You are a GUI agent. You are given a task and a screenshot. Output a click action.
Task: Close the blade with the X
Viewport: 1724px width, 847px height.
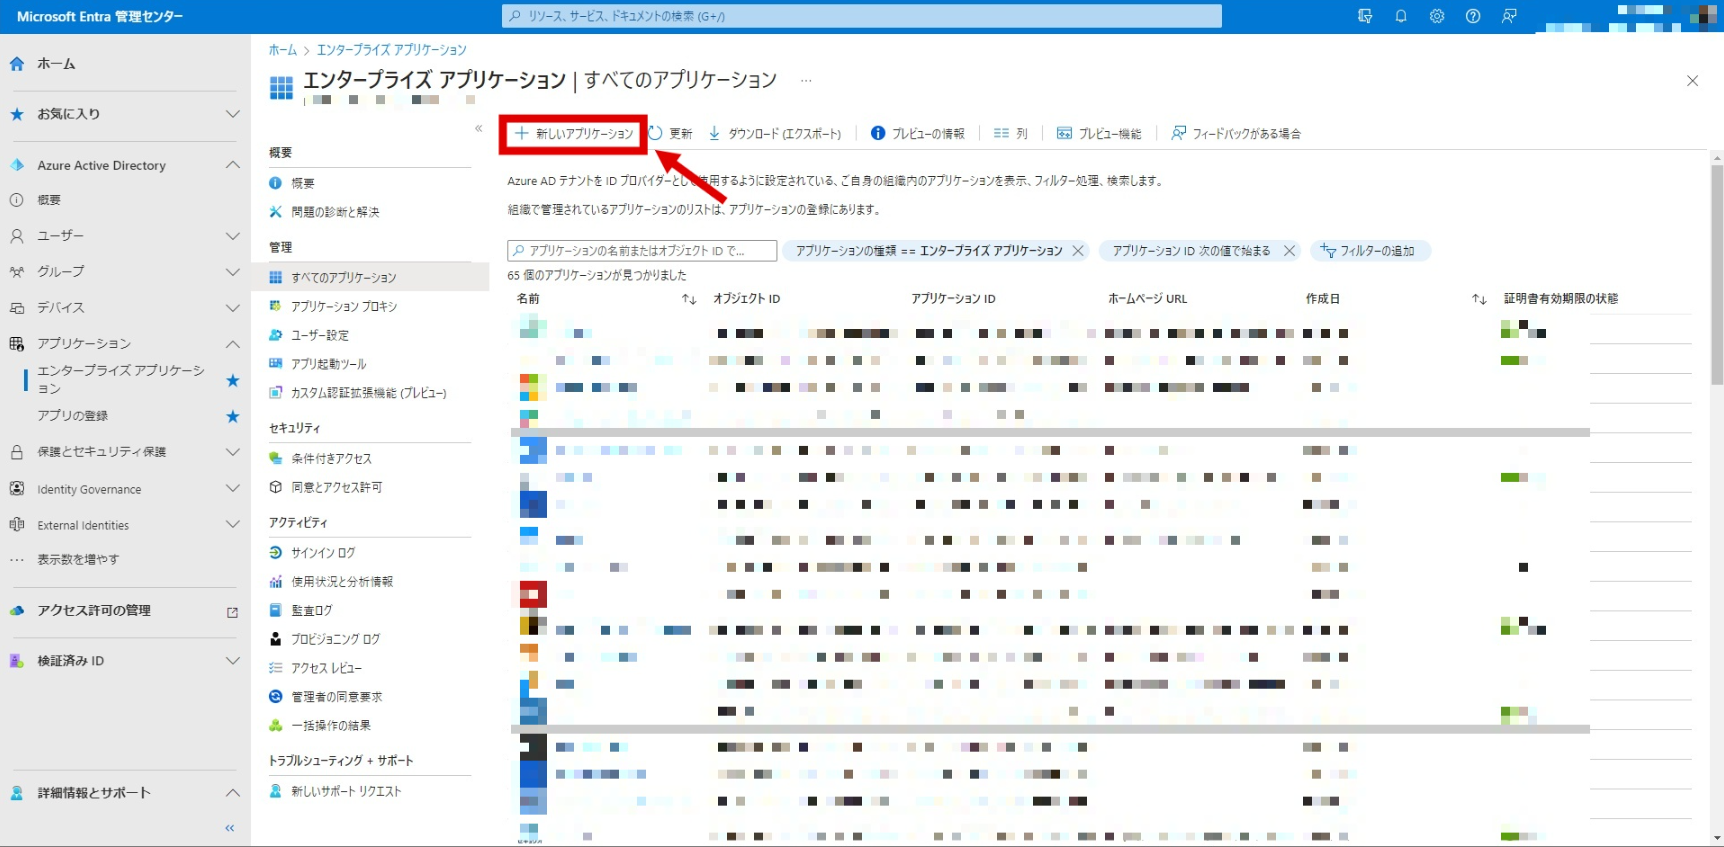pos(1692,81)
